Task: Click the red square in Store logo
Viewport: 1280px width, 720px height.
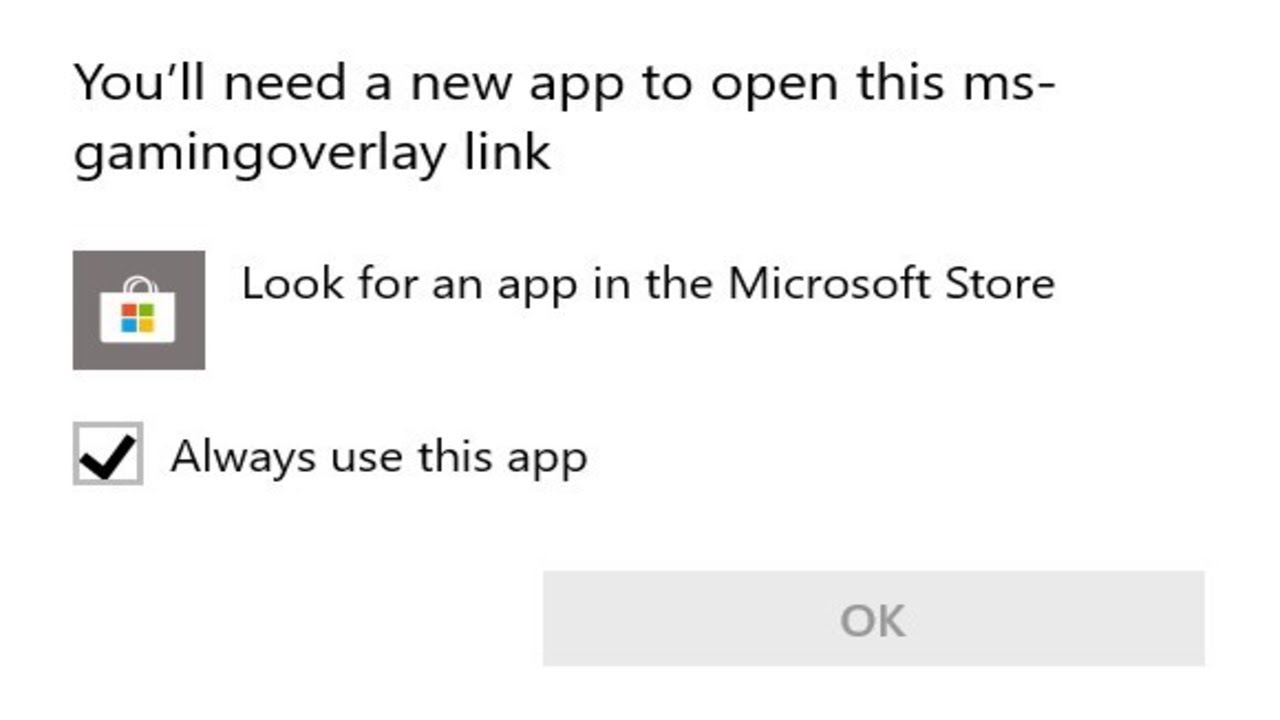Action: pos(129,311)
